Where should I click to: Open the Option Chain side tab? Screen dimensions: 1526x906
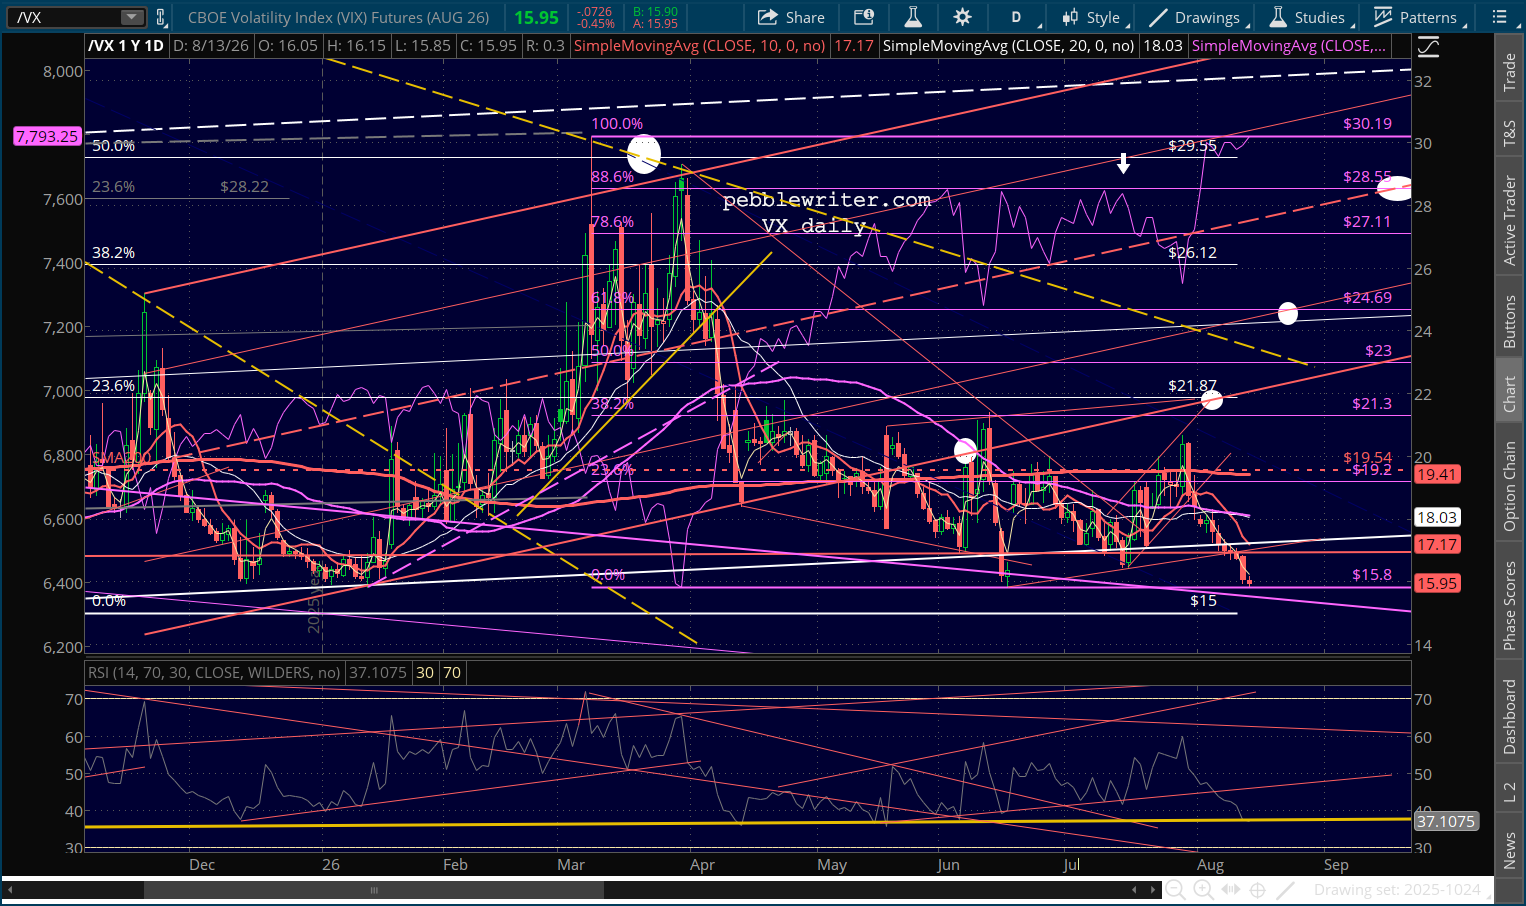(1510, 486)
